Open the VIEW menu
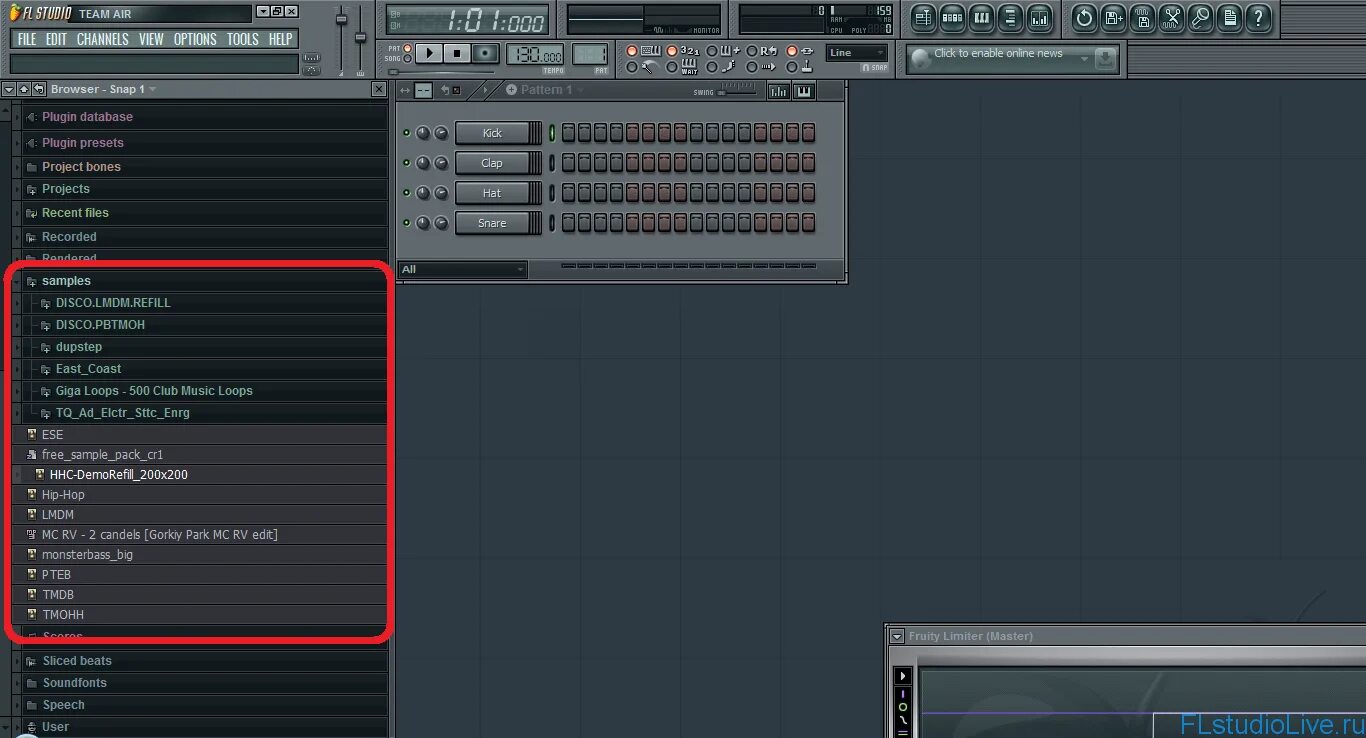Viewport: 1366px width, 738px height. (x=151, y=39)
